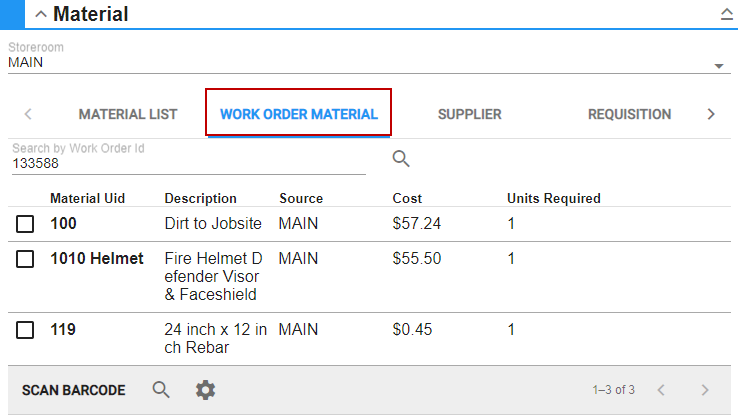Open the Storeroom dropdown arrow
Viewport: 738px width, 415px height.
tap(718, 66)
